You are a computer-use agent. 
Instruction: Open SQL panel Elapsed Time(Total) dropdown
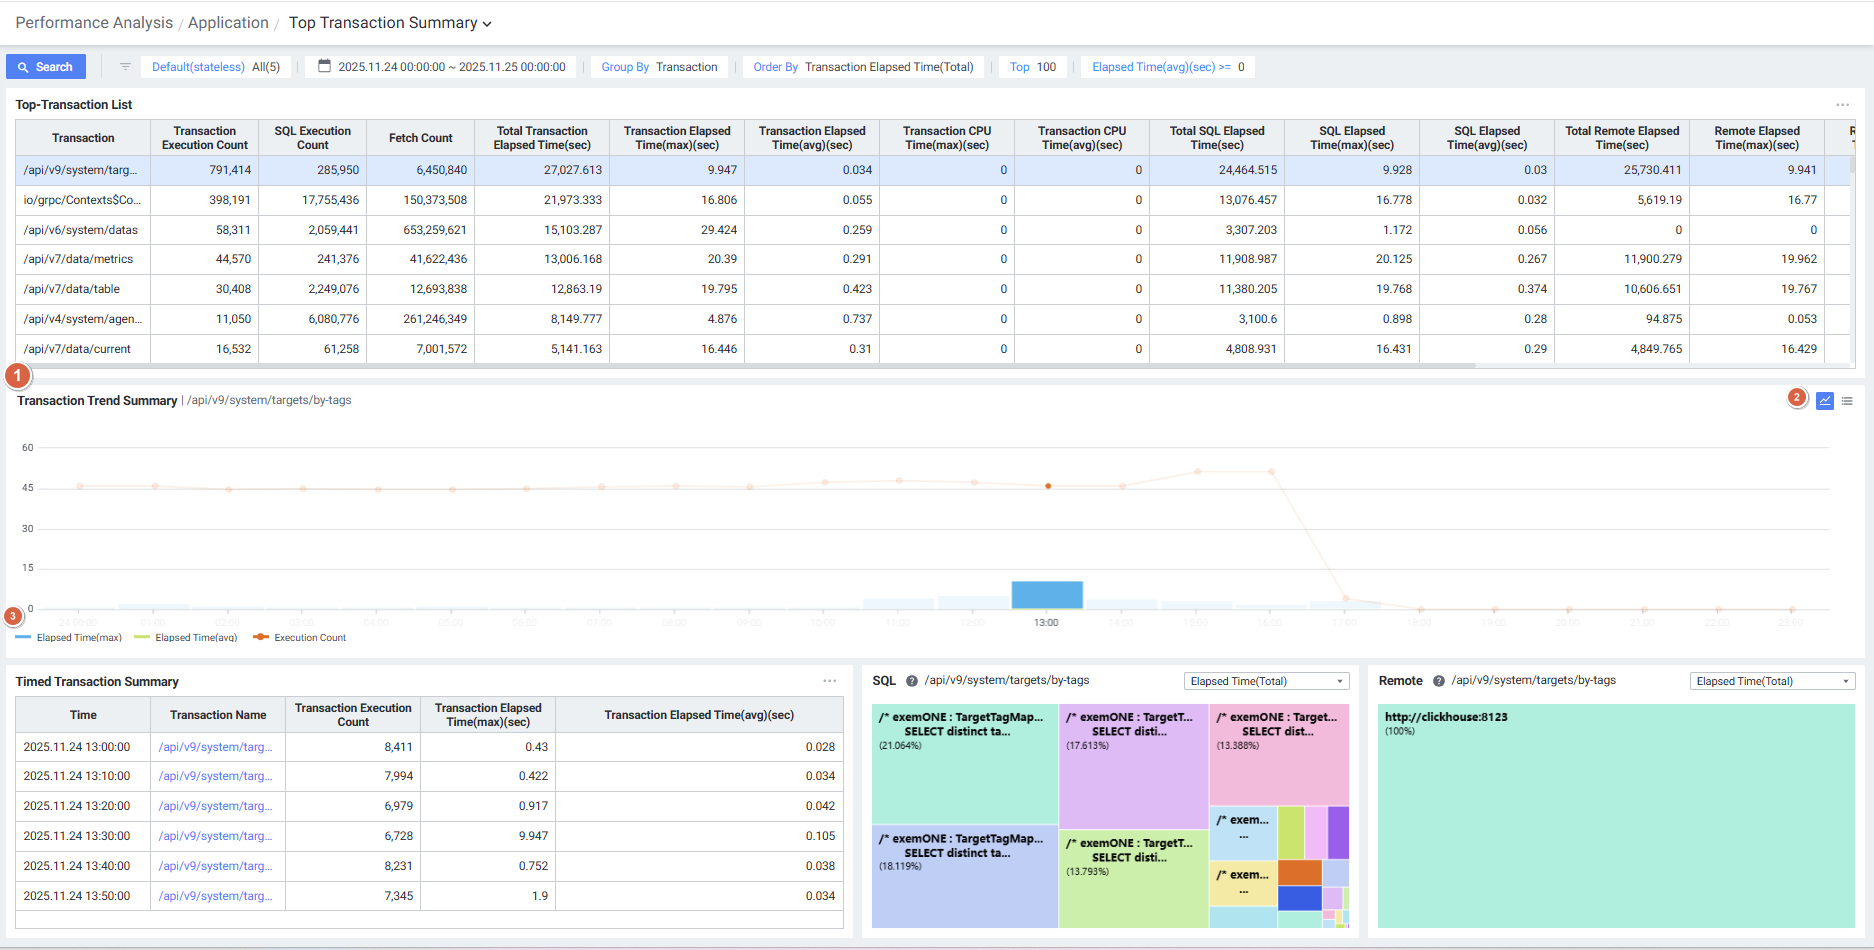pyautogui.click(x=1266, y=681)
